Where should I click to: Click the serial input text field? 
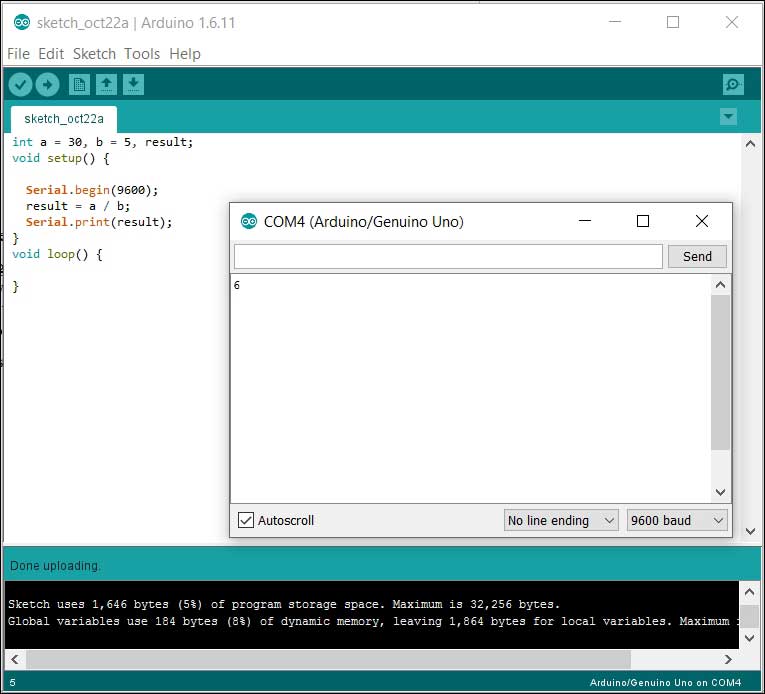448,256
